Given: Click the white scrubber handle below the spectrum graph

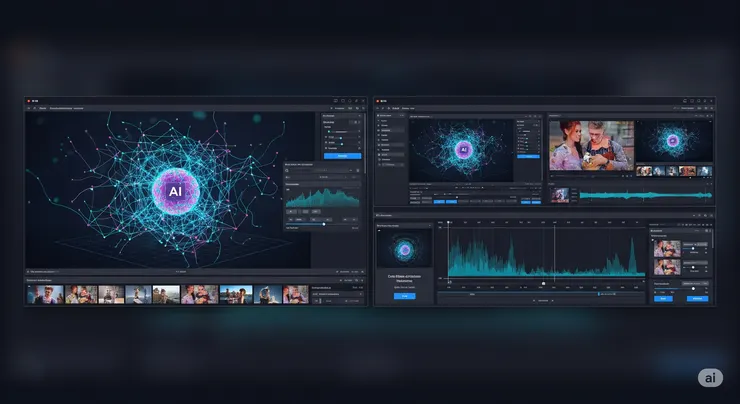Looking at the screenshot, I should click(544, 284).
